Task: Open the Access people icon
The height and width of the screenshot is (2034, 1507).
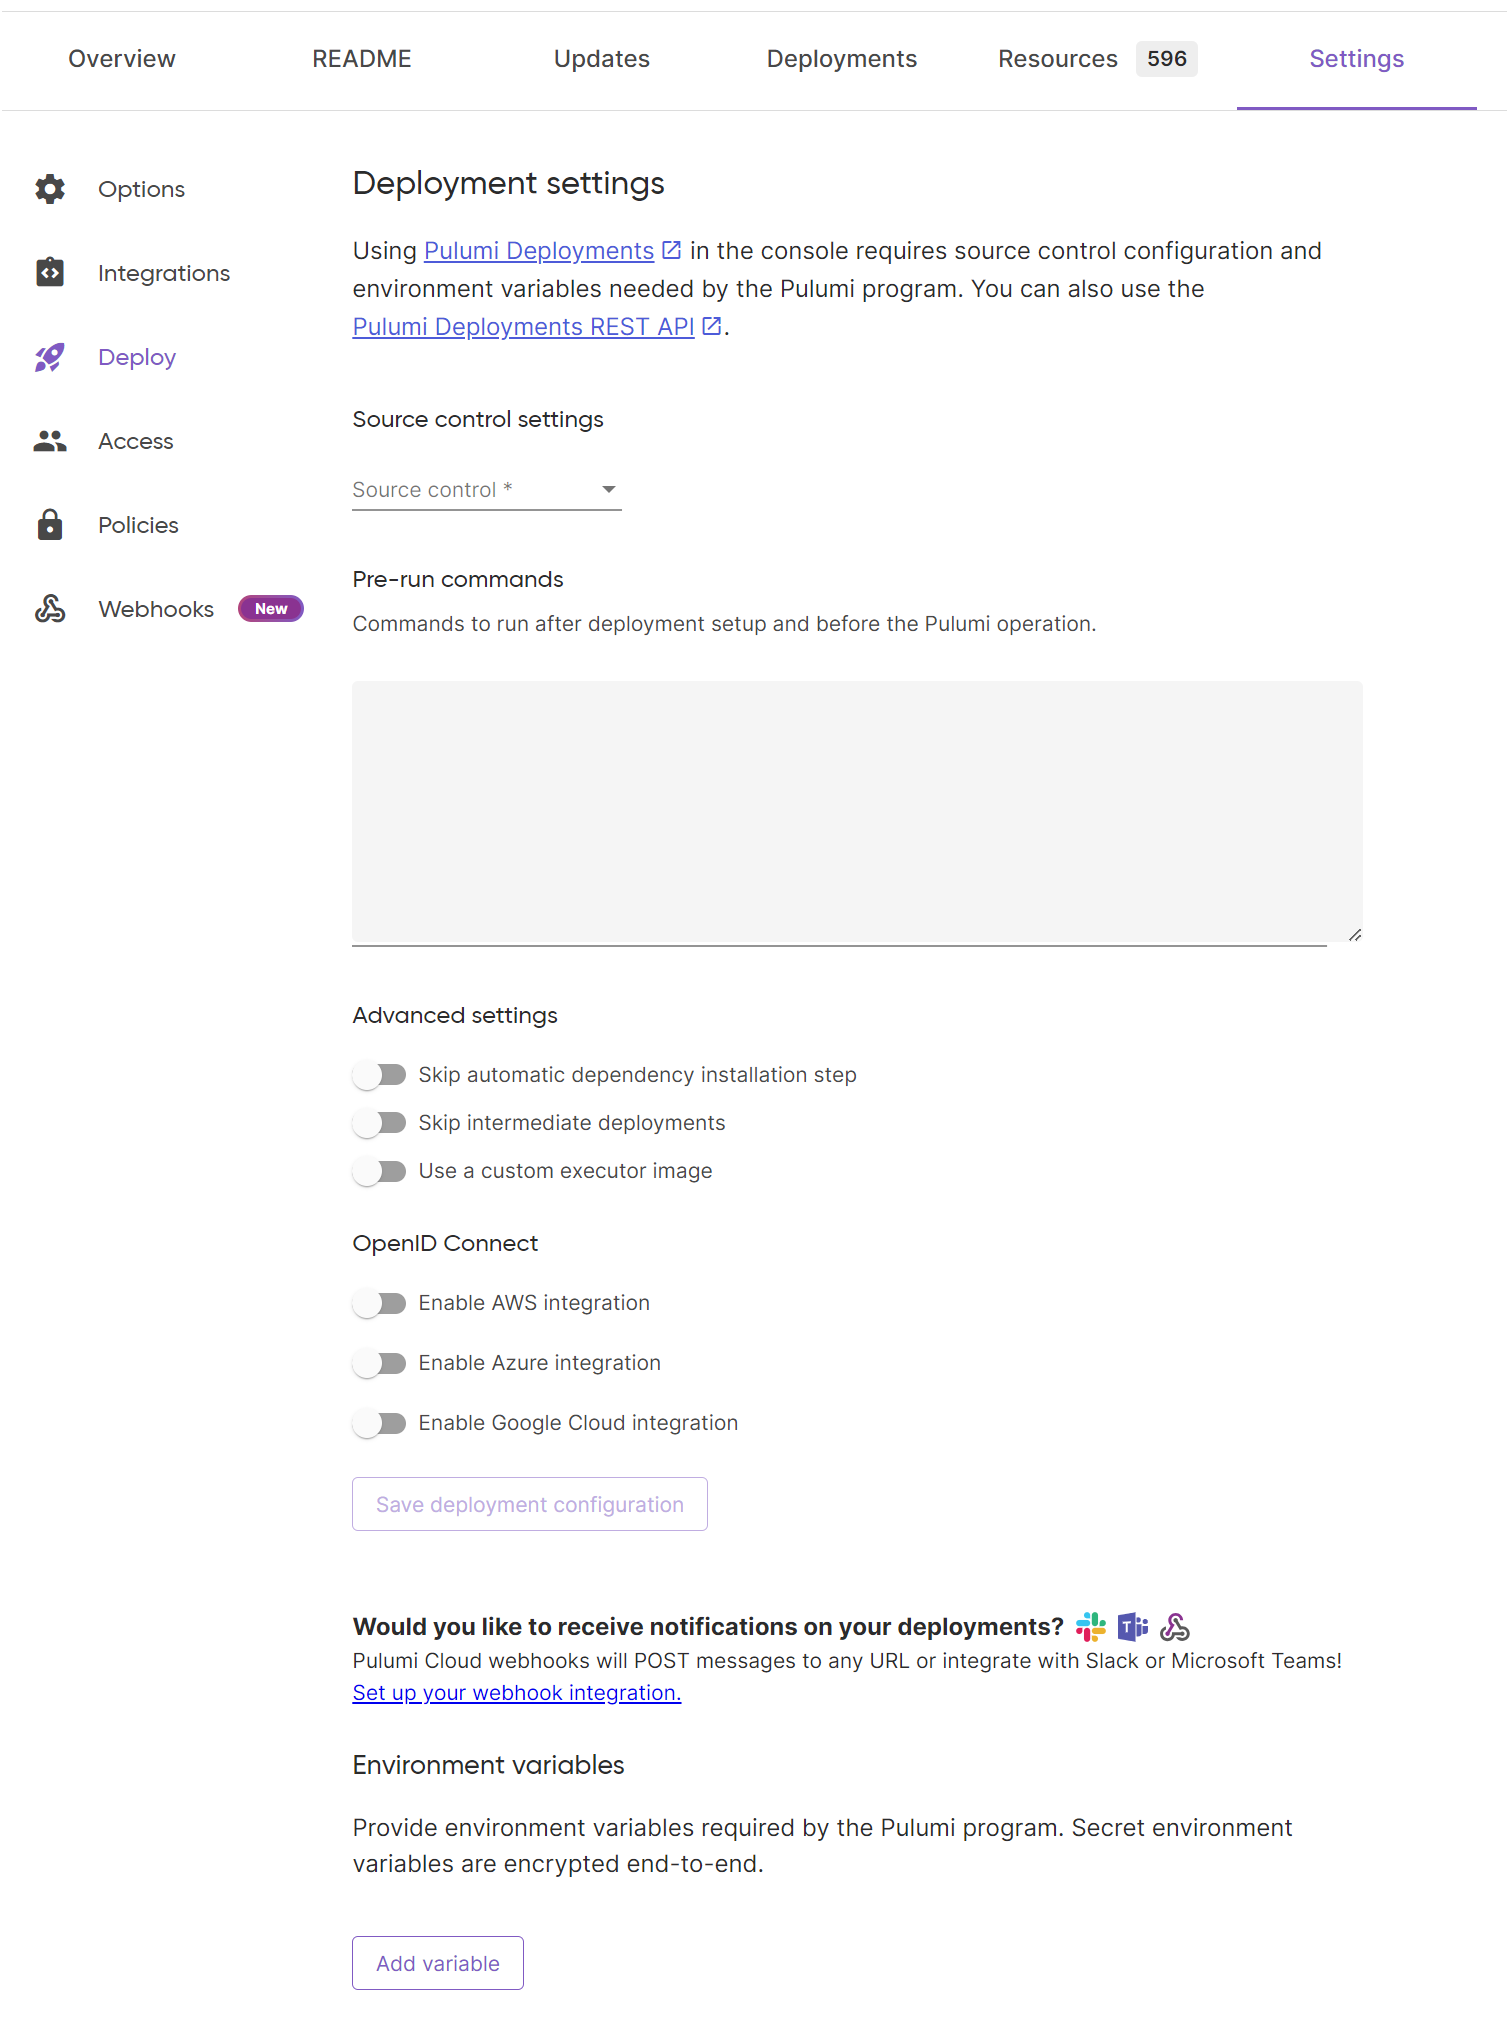Action: click(x=49, y=440)
